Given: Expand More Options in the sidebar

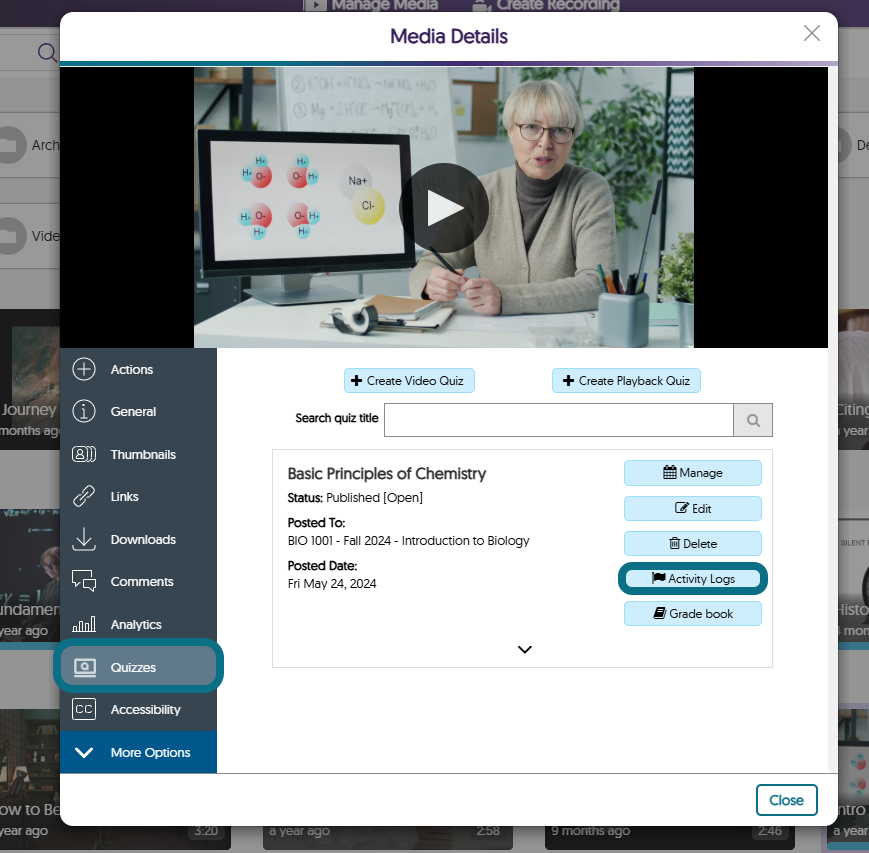Looking at the screenshot, I should pos(139,752).
